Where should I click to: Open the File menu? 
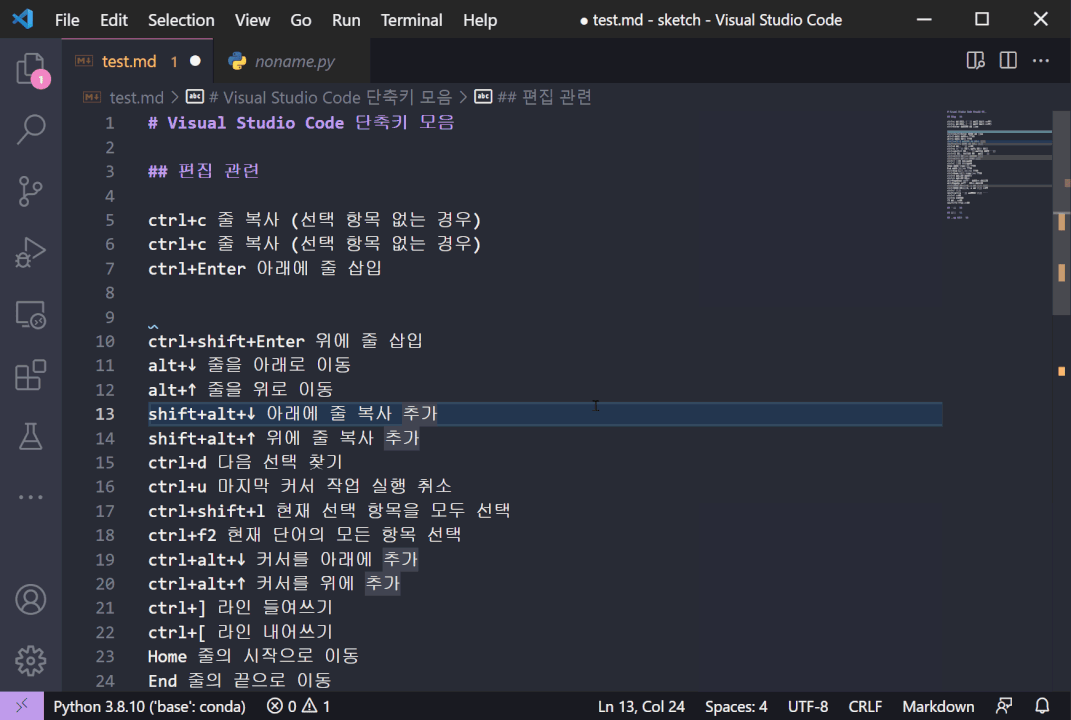[x=67, y=20]
